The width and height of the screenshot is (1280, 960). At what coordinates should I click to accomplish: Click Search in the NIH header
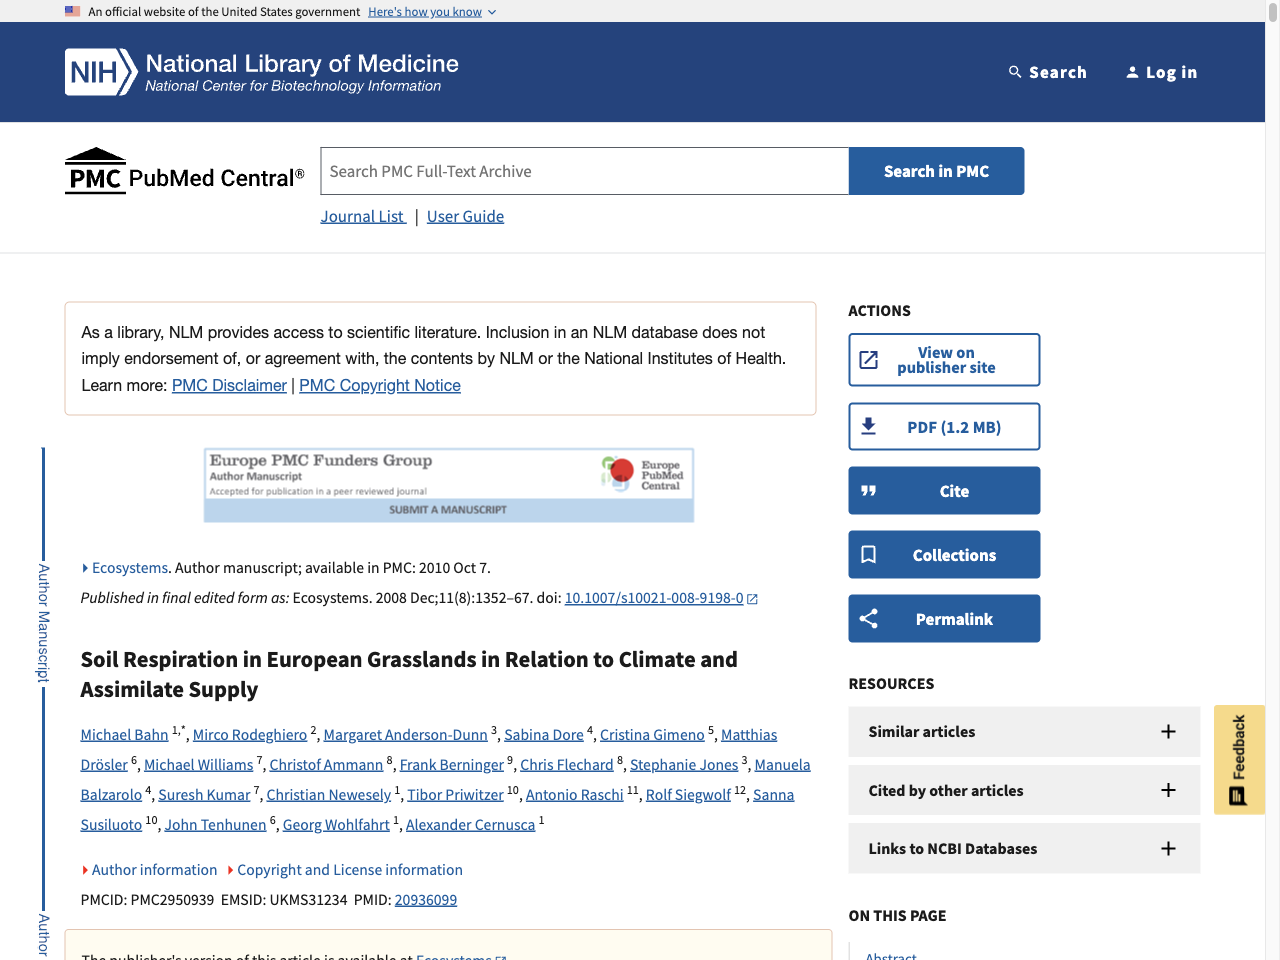click(x=1048, y=72)
